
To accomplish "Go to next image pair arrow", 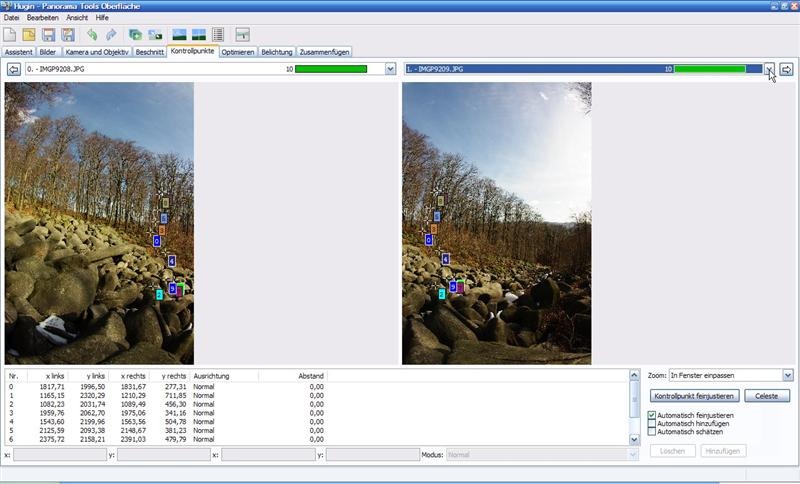I will click(786, 69).
